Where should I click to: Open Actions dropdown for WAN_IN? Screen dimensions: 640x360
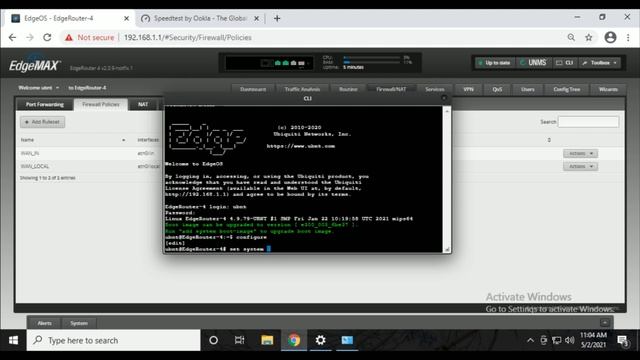[x=580, y=153]
